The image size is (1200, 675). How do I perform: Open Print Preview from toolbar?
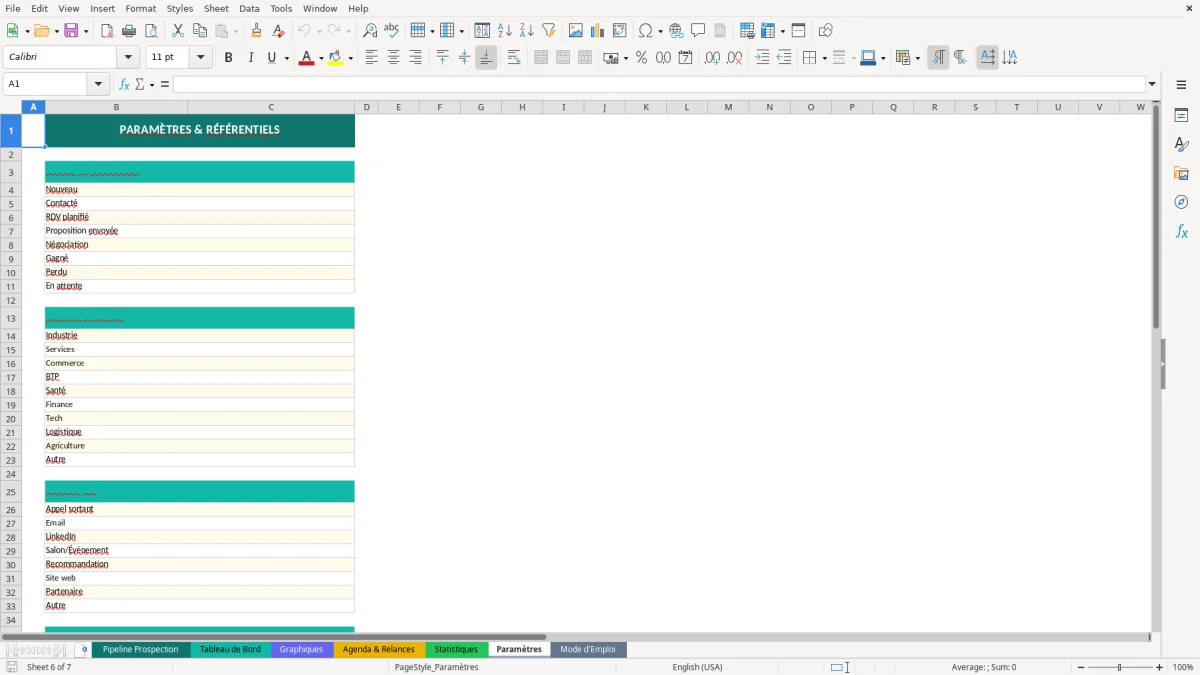[151, 31]
